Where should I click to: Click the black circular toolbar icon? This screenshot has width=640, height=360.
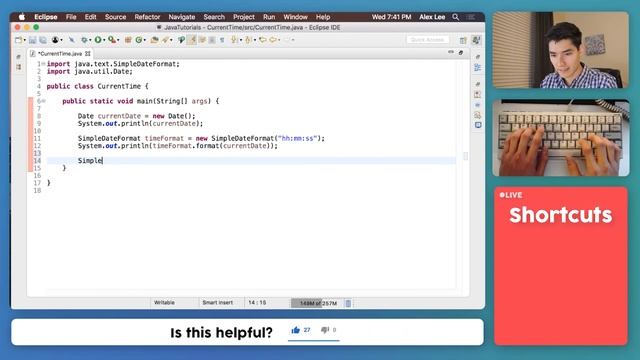[x=55, y=40]
